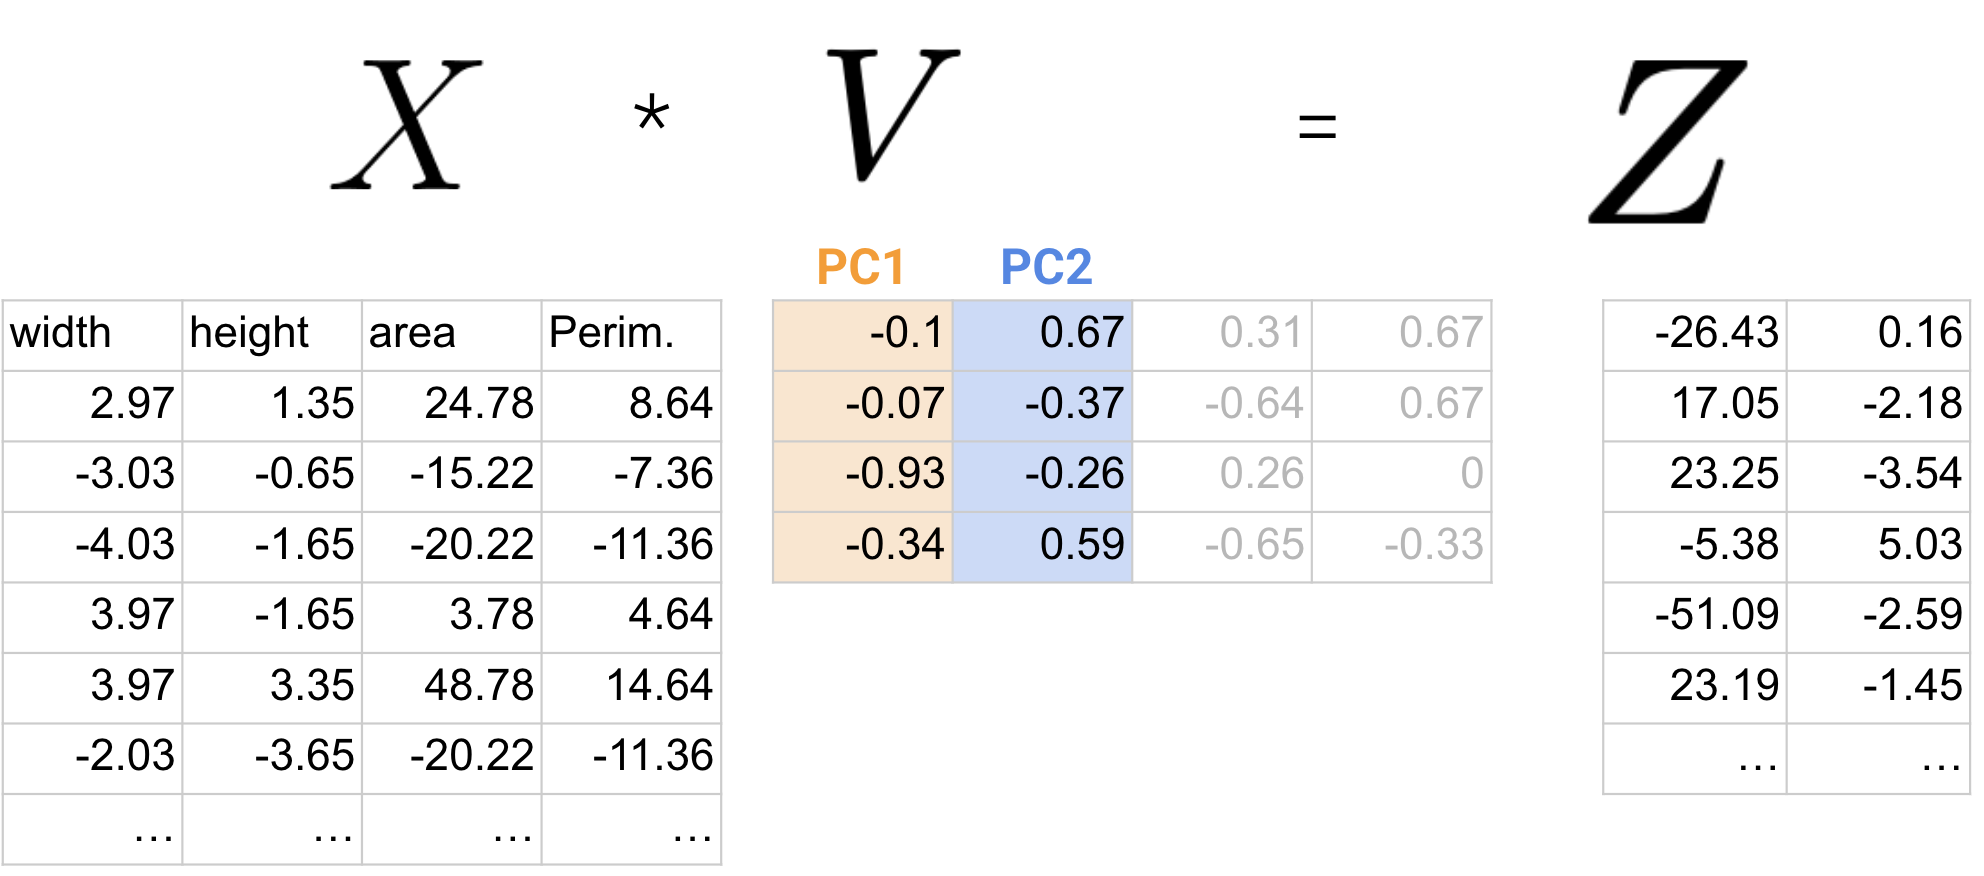This screenshot has width=1984, height=876.
Task: Click the equals sign
Action: pyautogui.click(x=1317, y=127)
